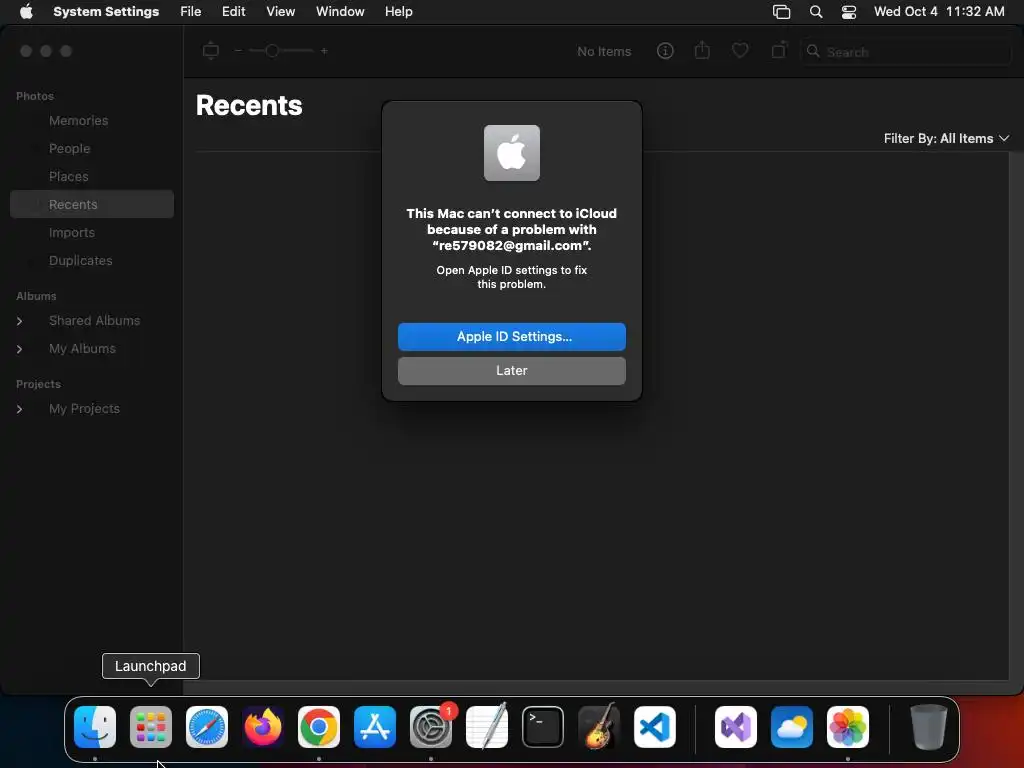Click date and time in menu bar
The image size is (1024, 768).
click(x=939, y=12)
